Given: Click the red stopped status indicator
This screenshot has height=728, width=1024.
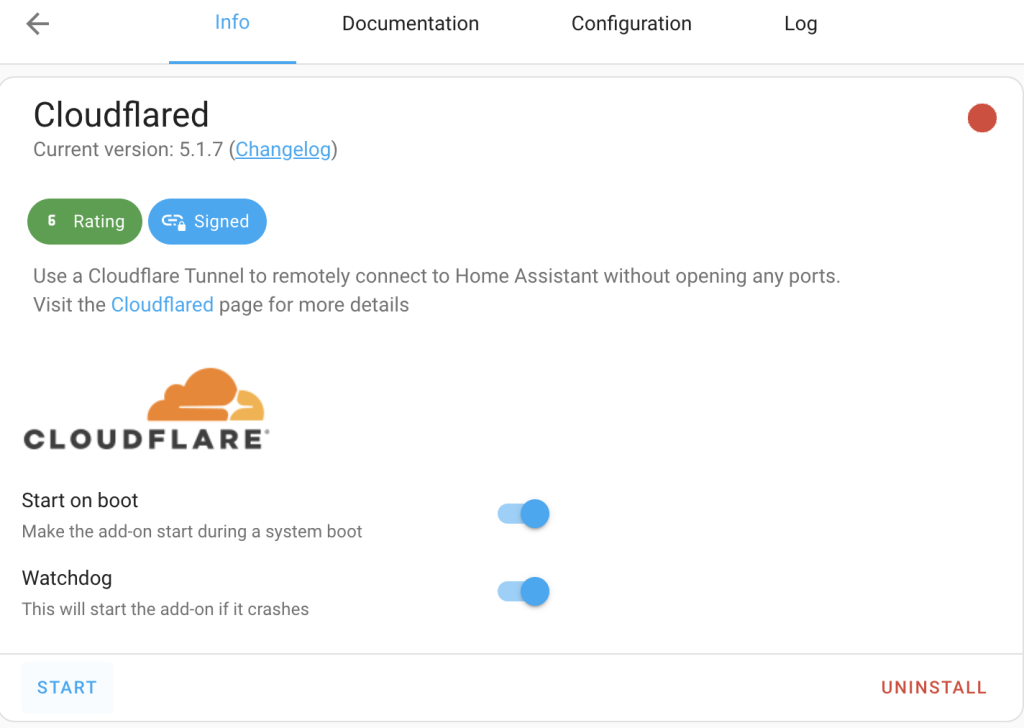Looking at the screenshot, I should tap(982, 118).
